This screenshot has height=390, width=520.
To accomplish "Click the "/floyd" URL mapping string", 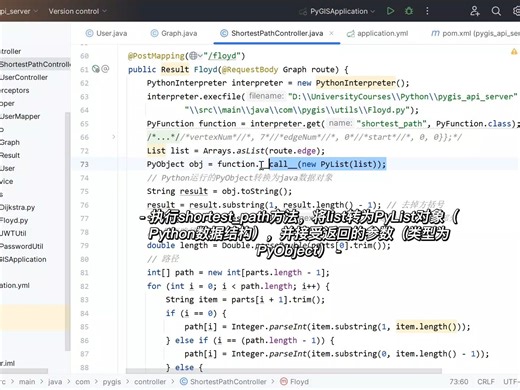I will [223, 56].
